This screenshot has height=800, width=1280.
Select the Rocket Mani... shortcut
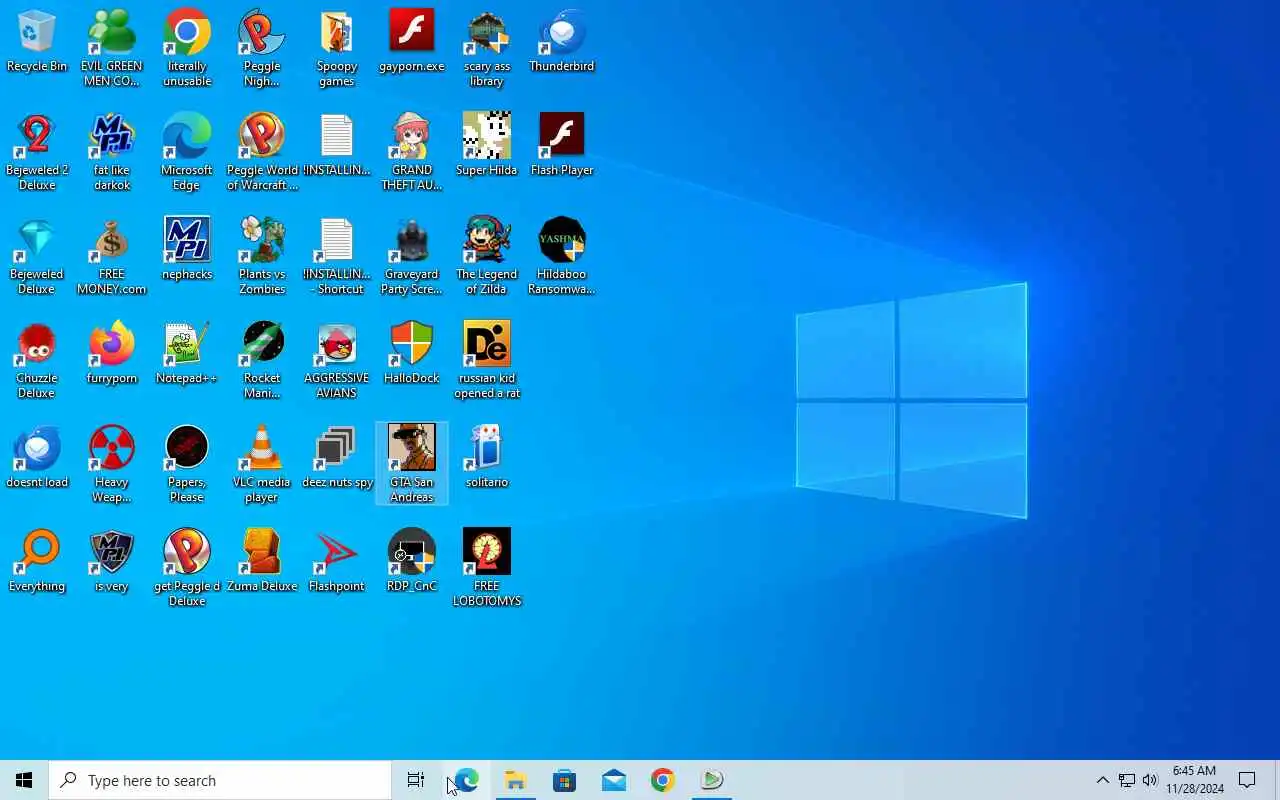[262, 360]
